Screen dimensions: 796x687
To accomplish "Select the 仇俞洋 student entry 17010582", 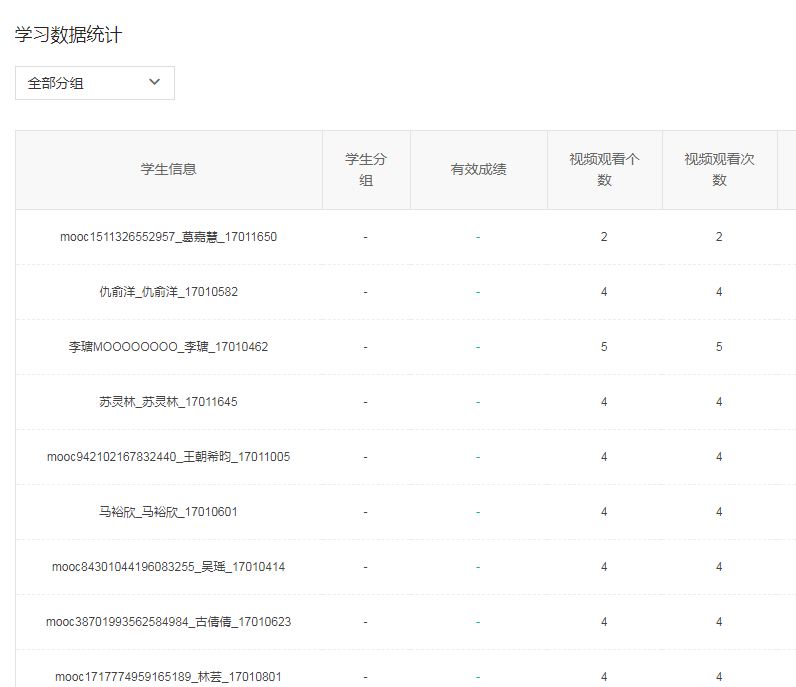I will click(168, 292).
